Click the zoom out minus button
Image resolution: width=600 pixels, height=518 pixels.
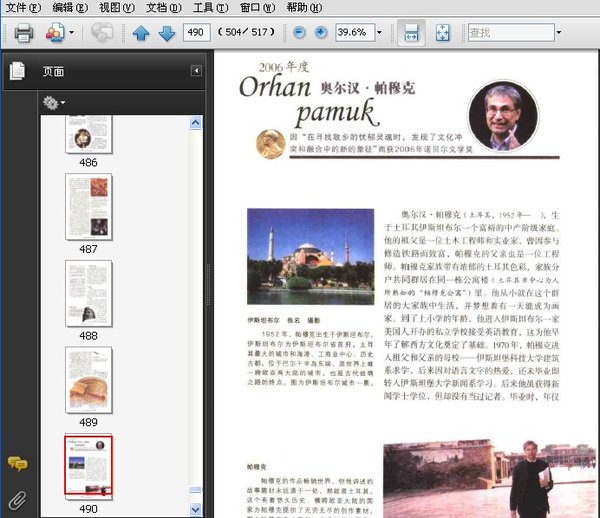[300, 33]
